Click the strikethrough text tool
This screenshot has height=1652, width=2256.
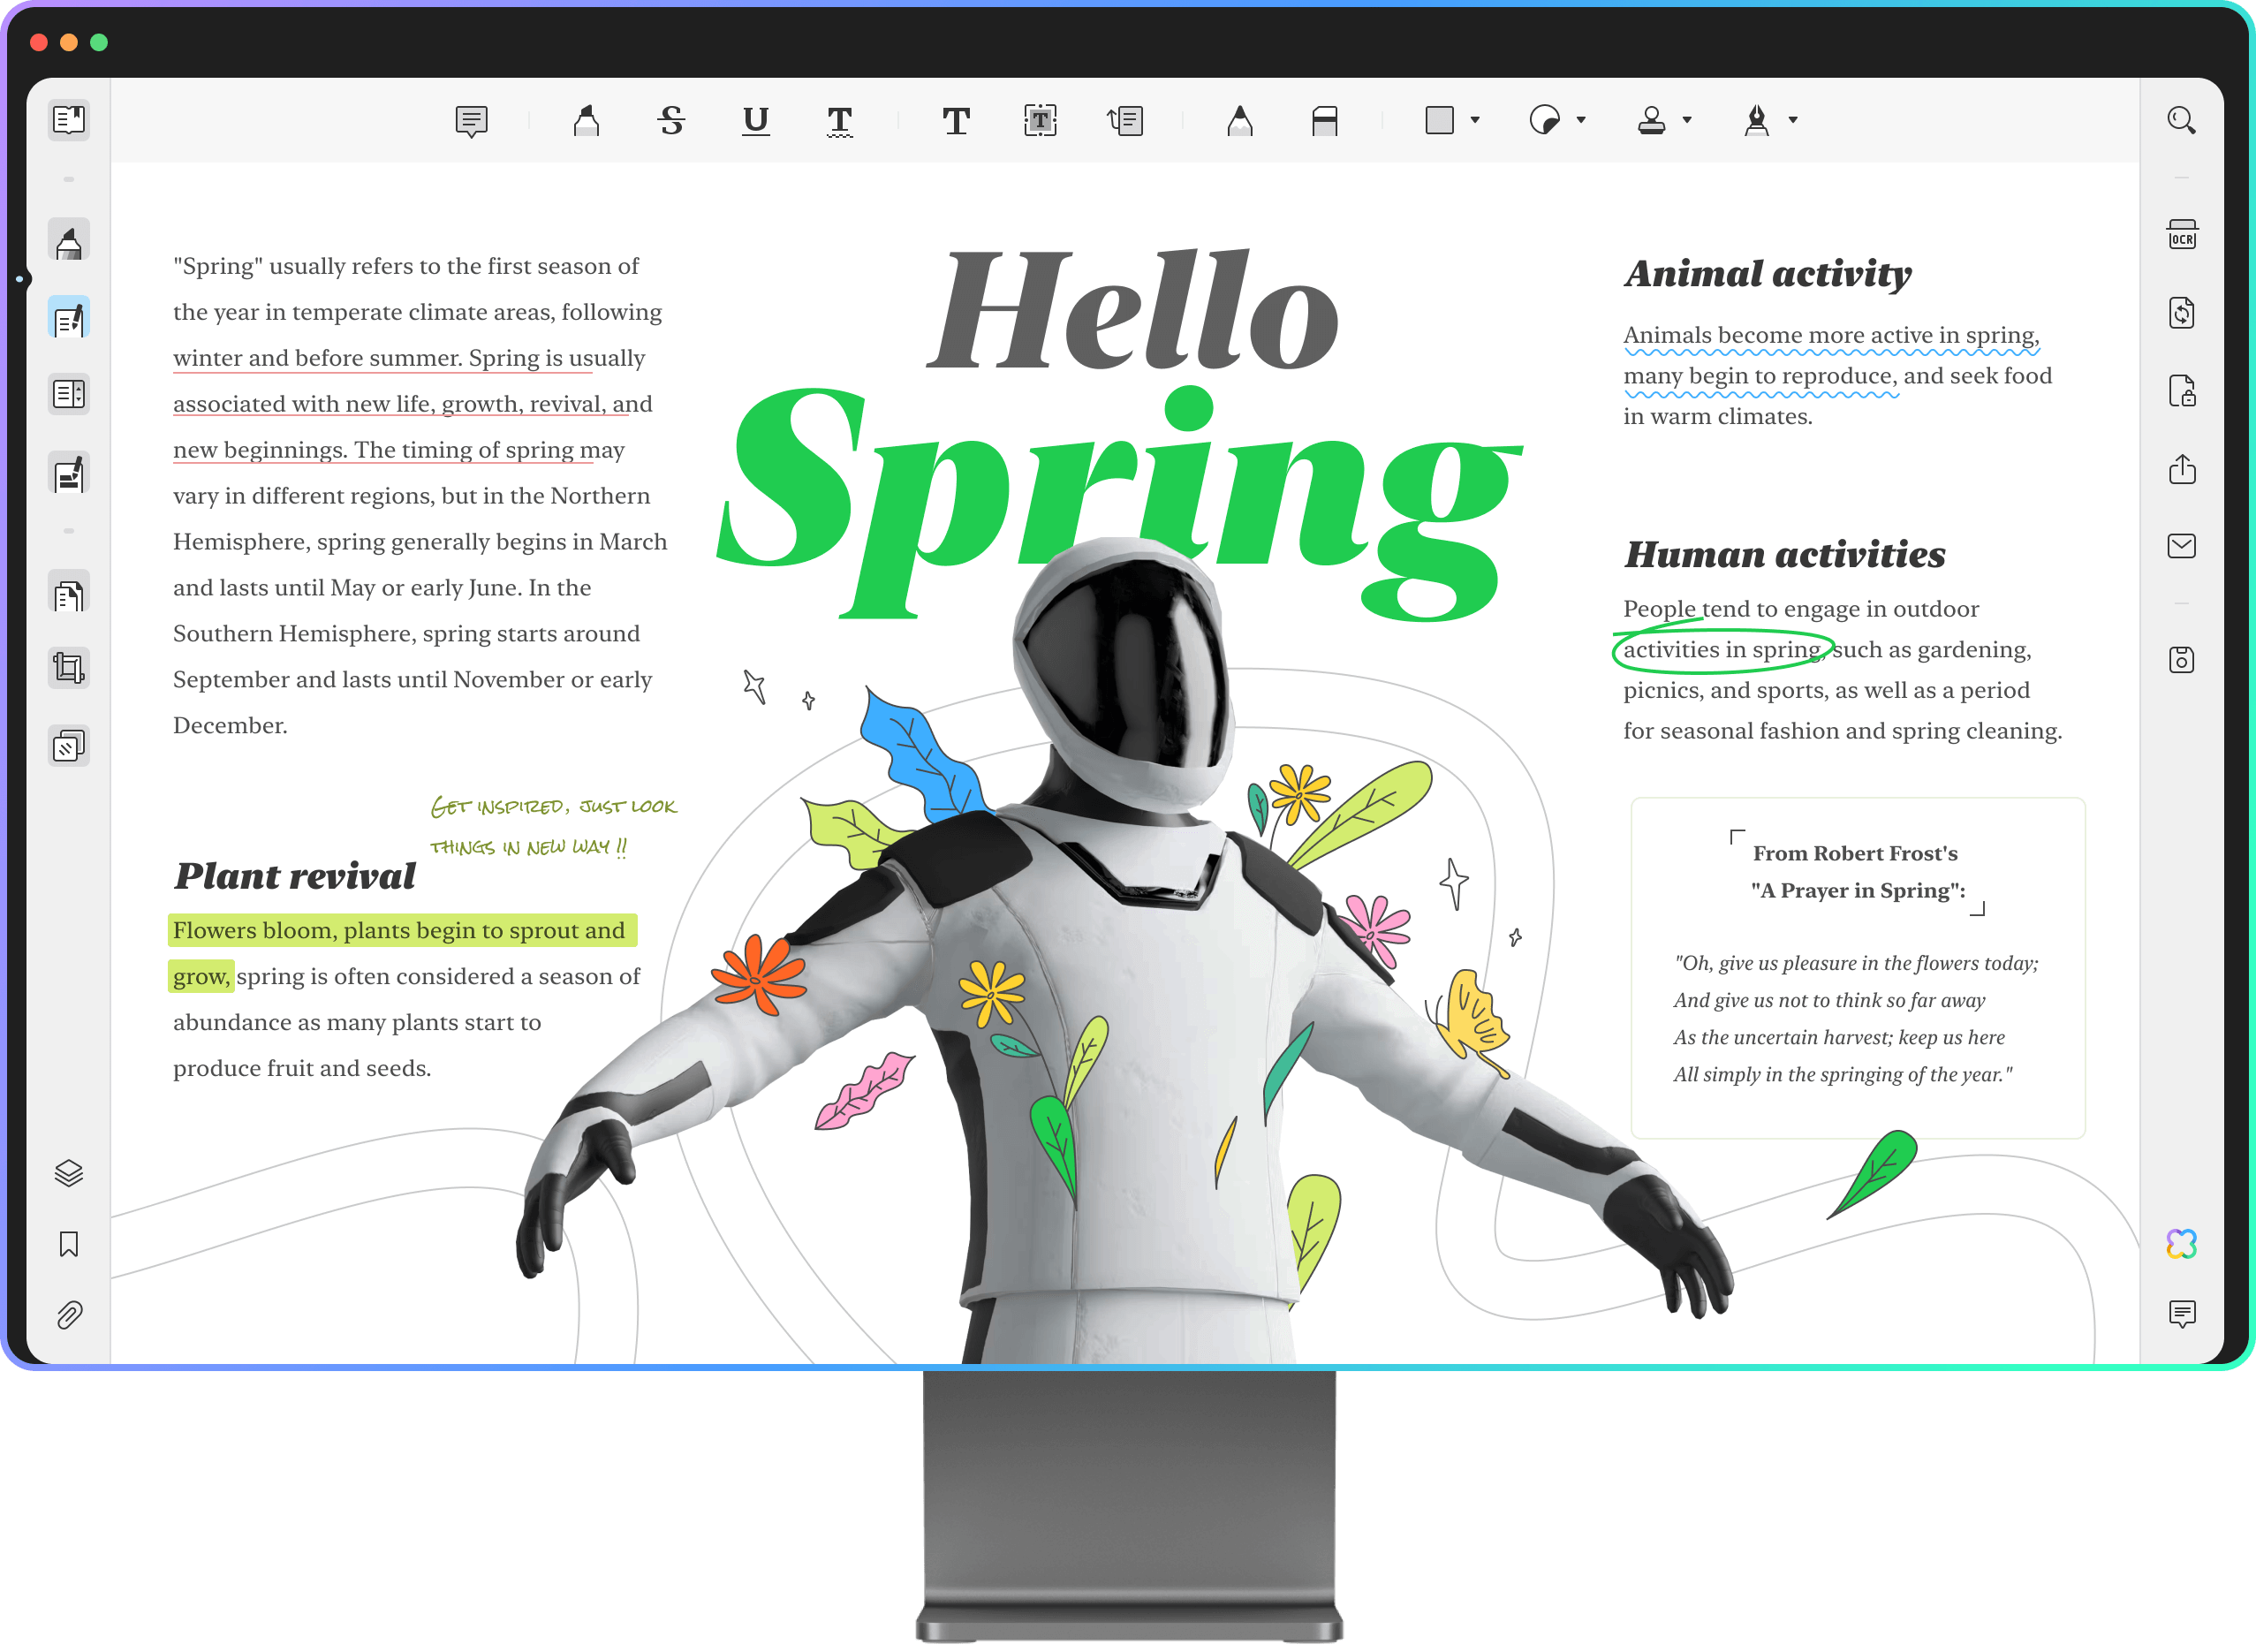pyautogui.click(x=669, y=119)
